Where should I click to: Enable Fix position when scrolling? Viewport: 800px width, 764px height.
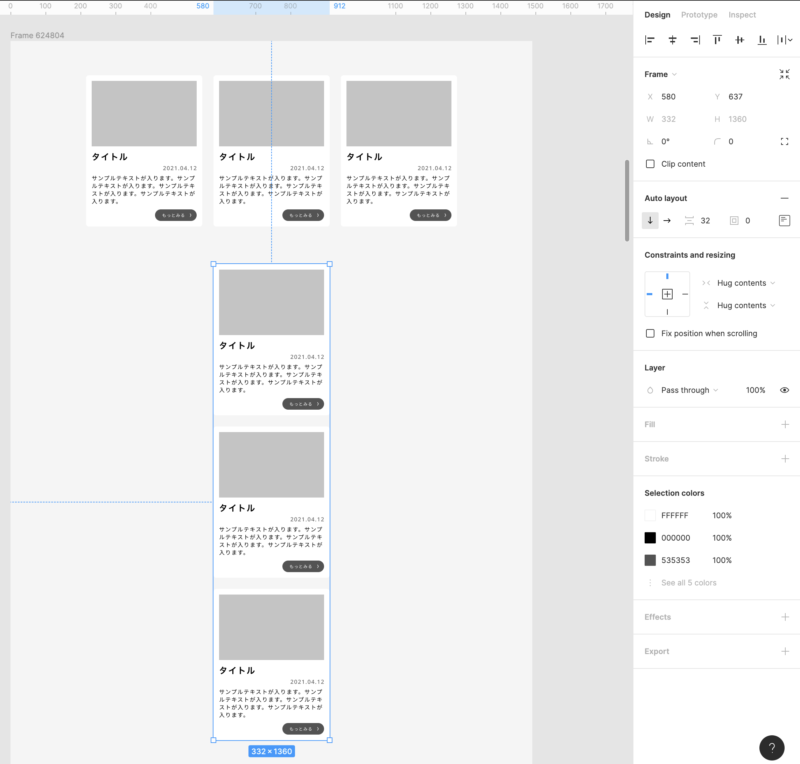[651, 333]
